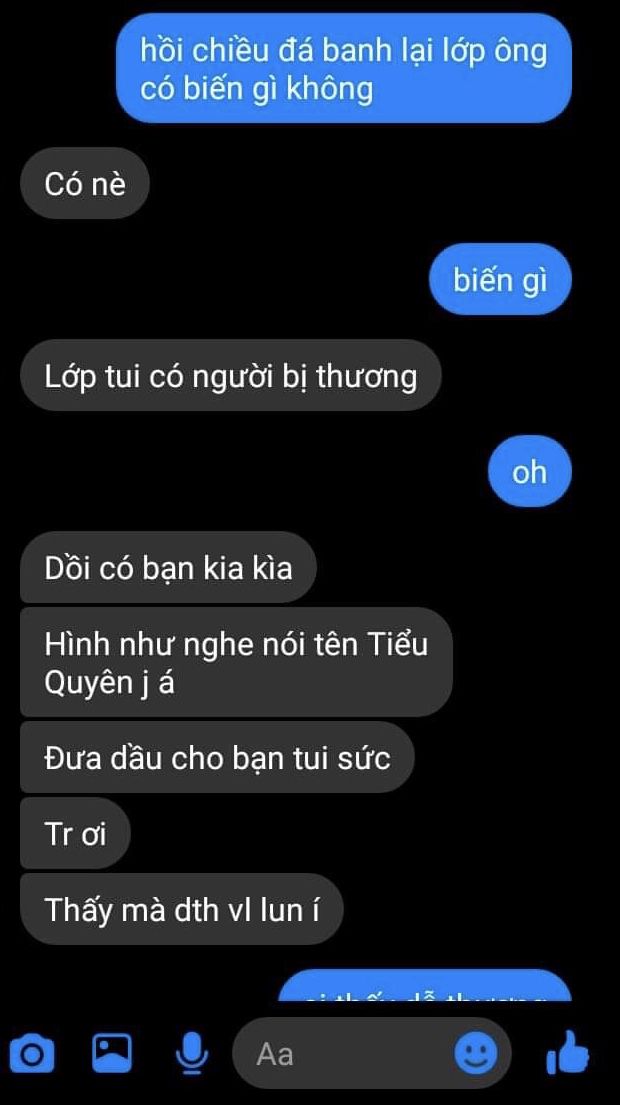Click the word 'Hình' in Tiểu Quyên message

point(72,643)
